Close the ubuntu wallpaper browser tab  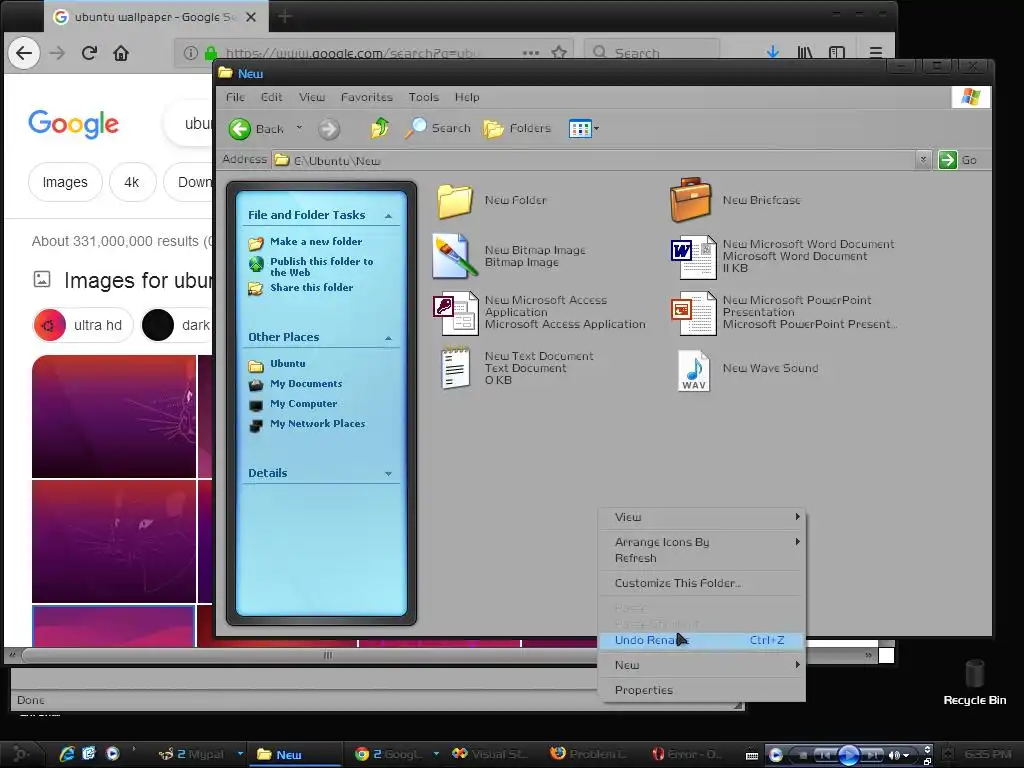[x=251, y=17]
